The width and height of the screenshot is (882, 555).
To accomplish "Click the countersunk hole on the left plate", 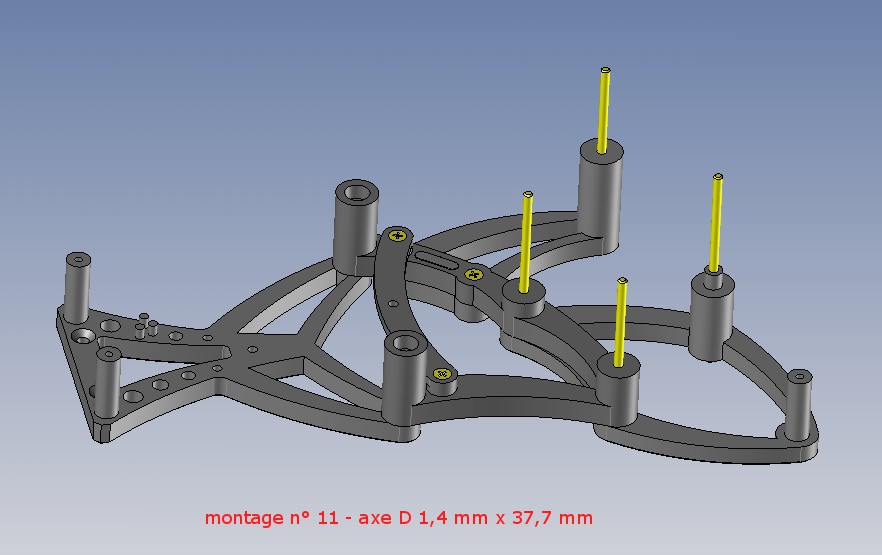I will (85, 336).
